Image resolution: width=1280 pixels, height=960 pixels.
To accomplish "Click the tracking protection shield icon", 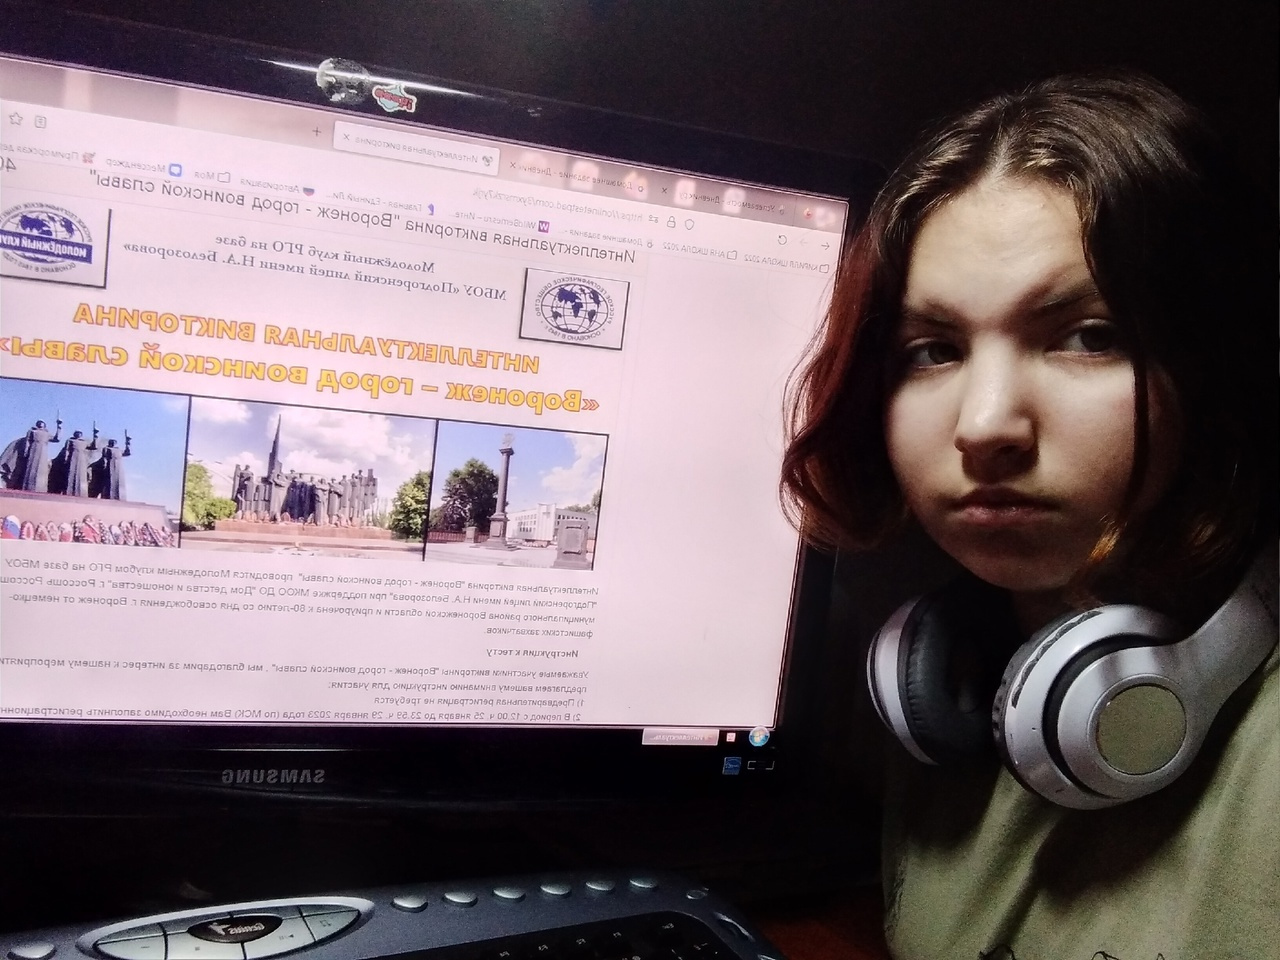I will point(688,224).
